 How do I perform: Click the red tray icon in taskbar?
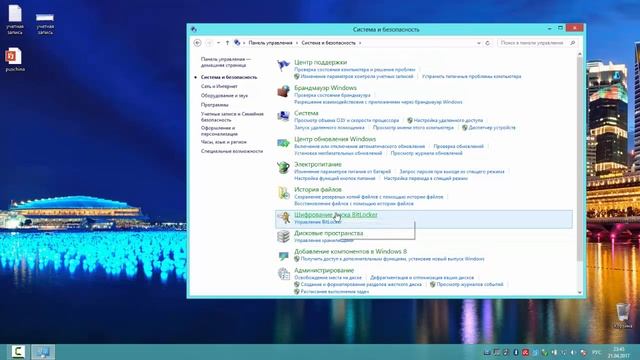[x=525, y=352]
